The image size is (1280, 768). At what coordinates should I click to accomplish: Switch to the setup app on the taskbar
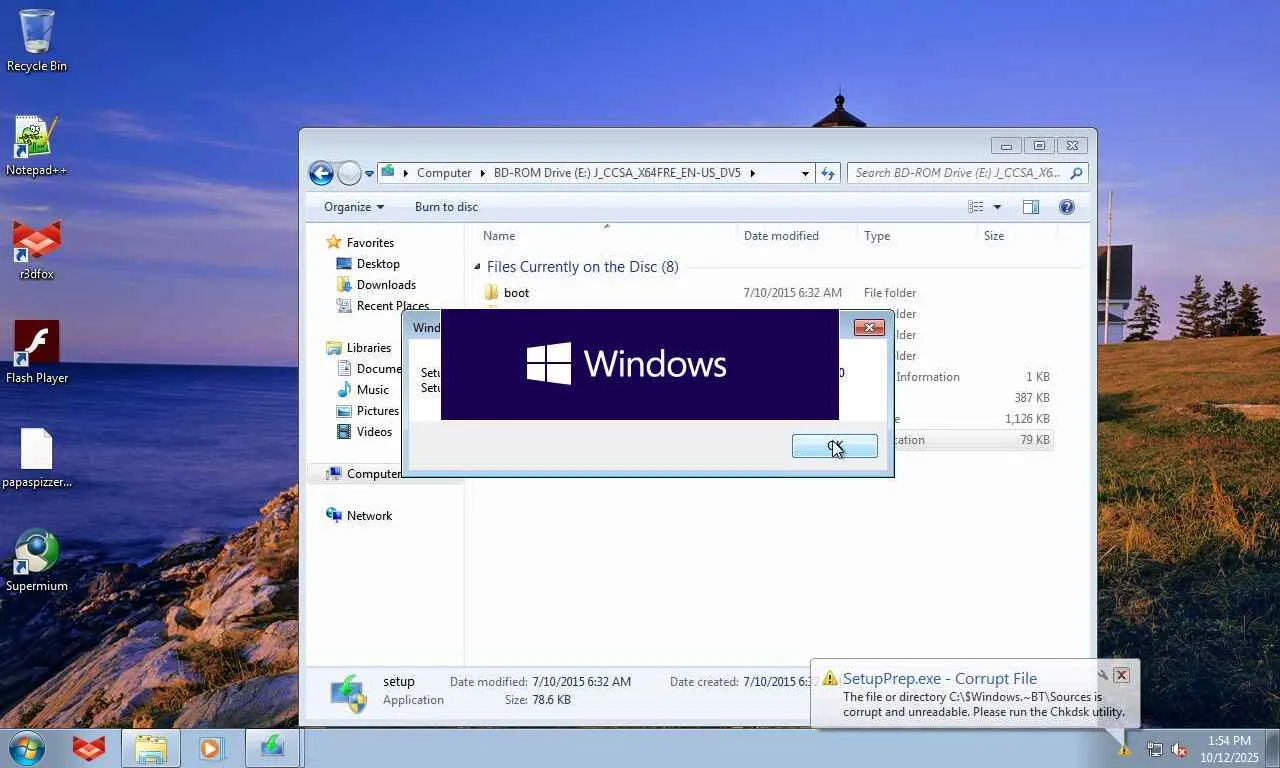click(272, 748)
